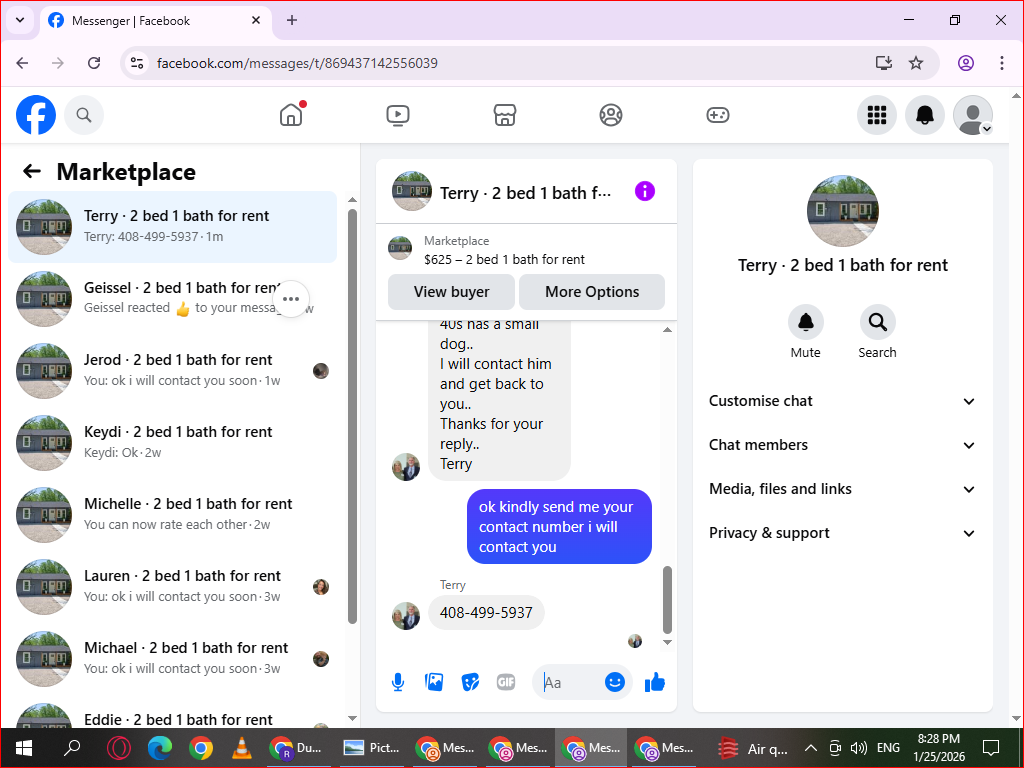Open the volume control in system tray

(859, 748)
